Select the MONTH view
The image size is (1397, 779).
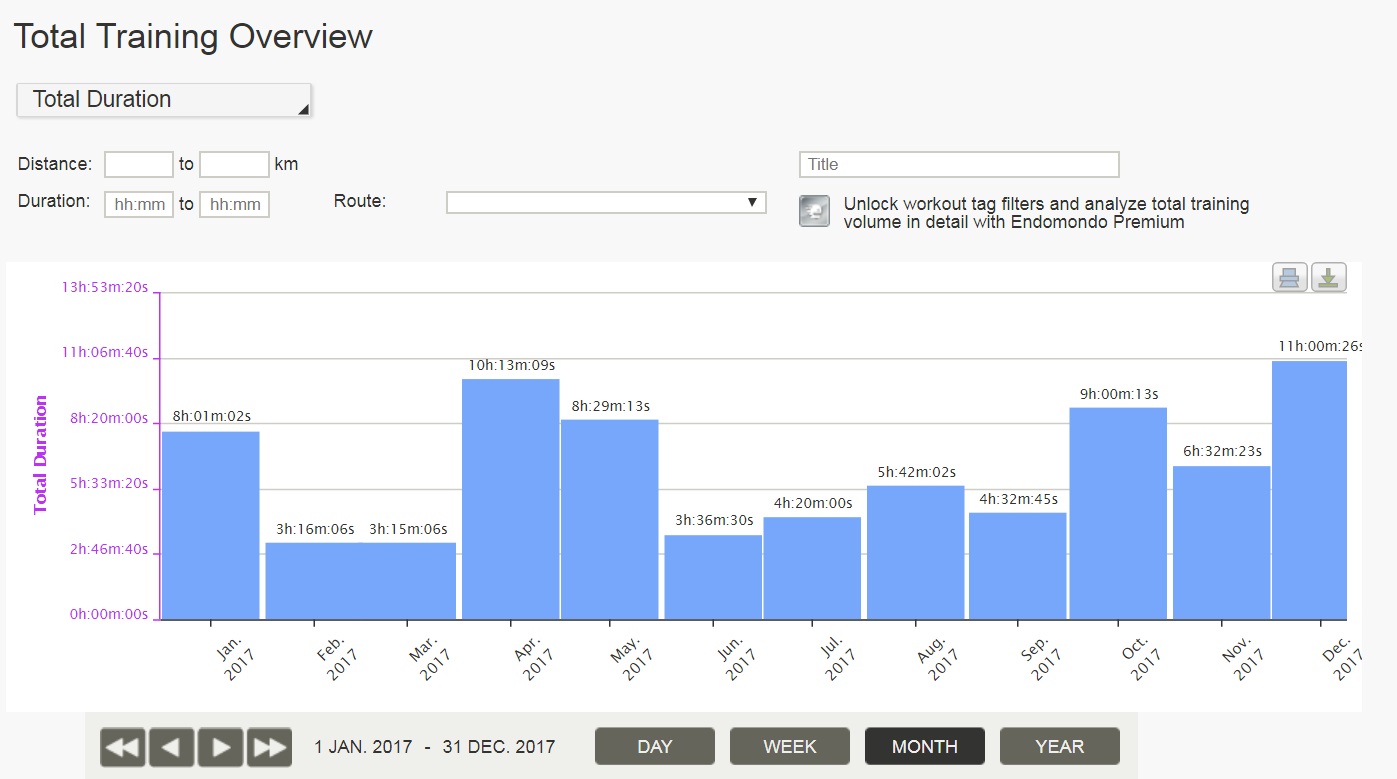coord(925,746)
